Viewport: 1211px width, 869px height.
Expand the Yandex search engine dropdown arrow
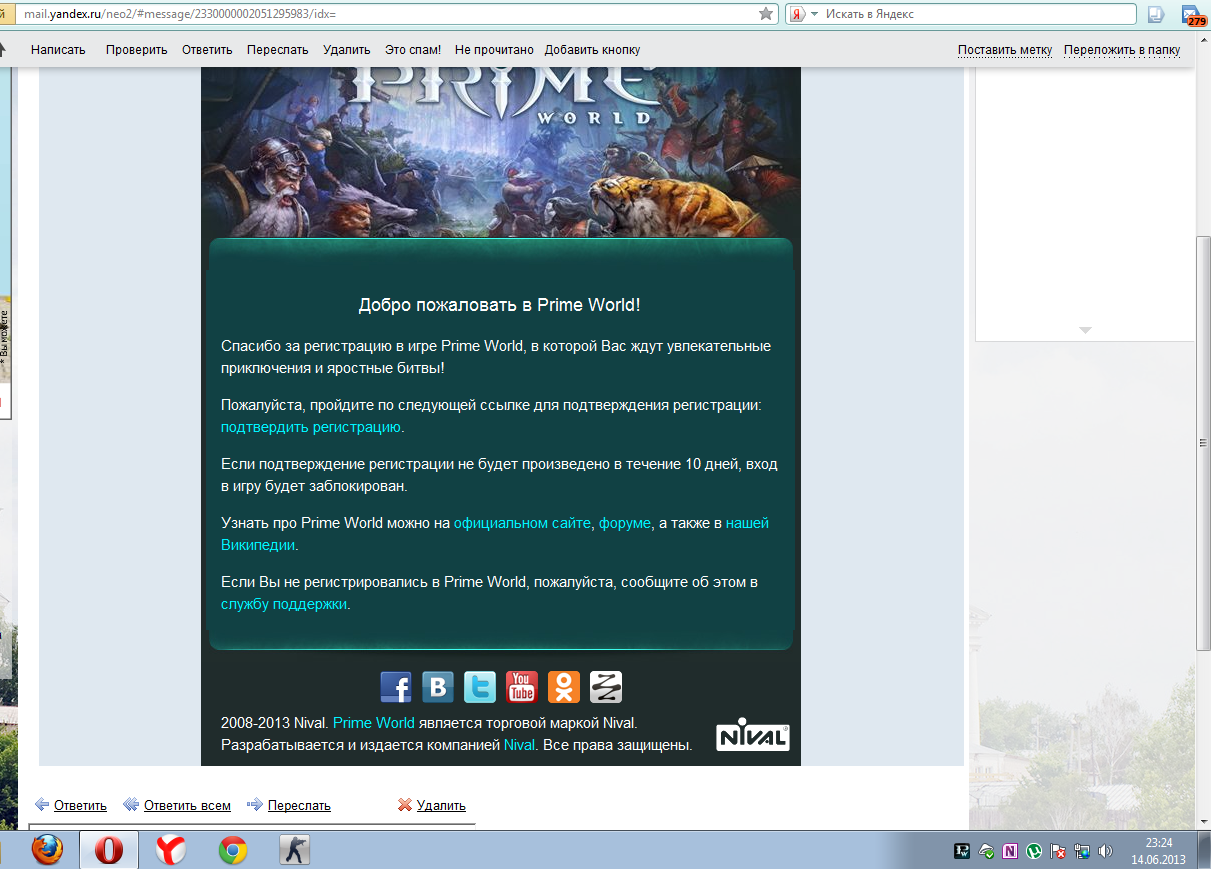(814, 14)
